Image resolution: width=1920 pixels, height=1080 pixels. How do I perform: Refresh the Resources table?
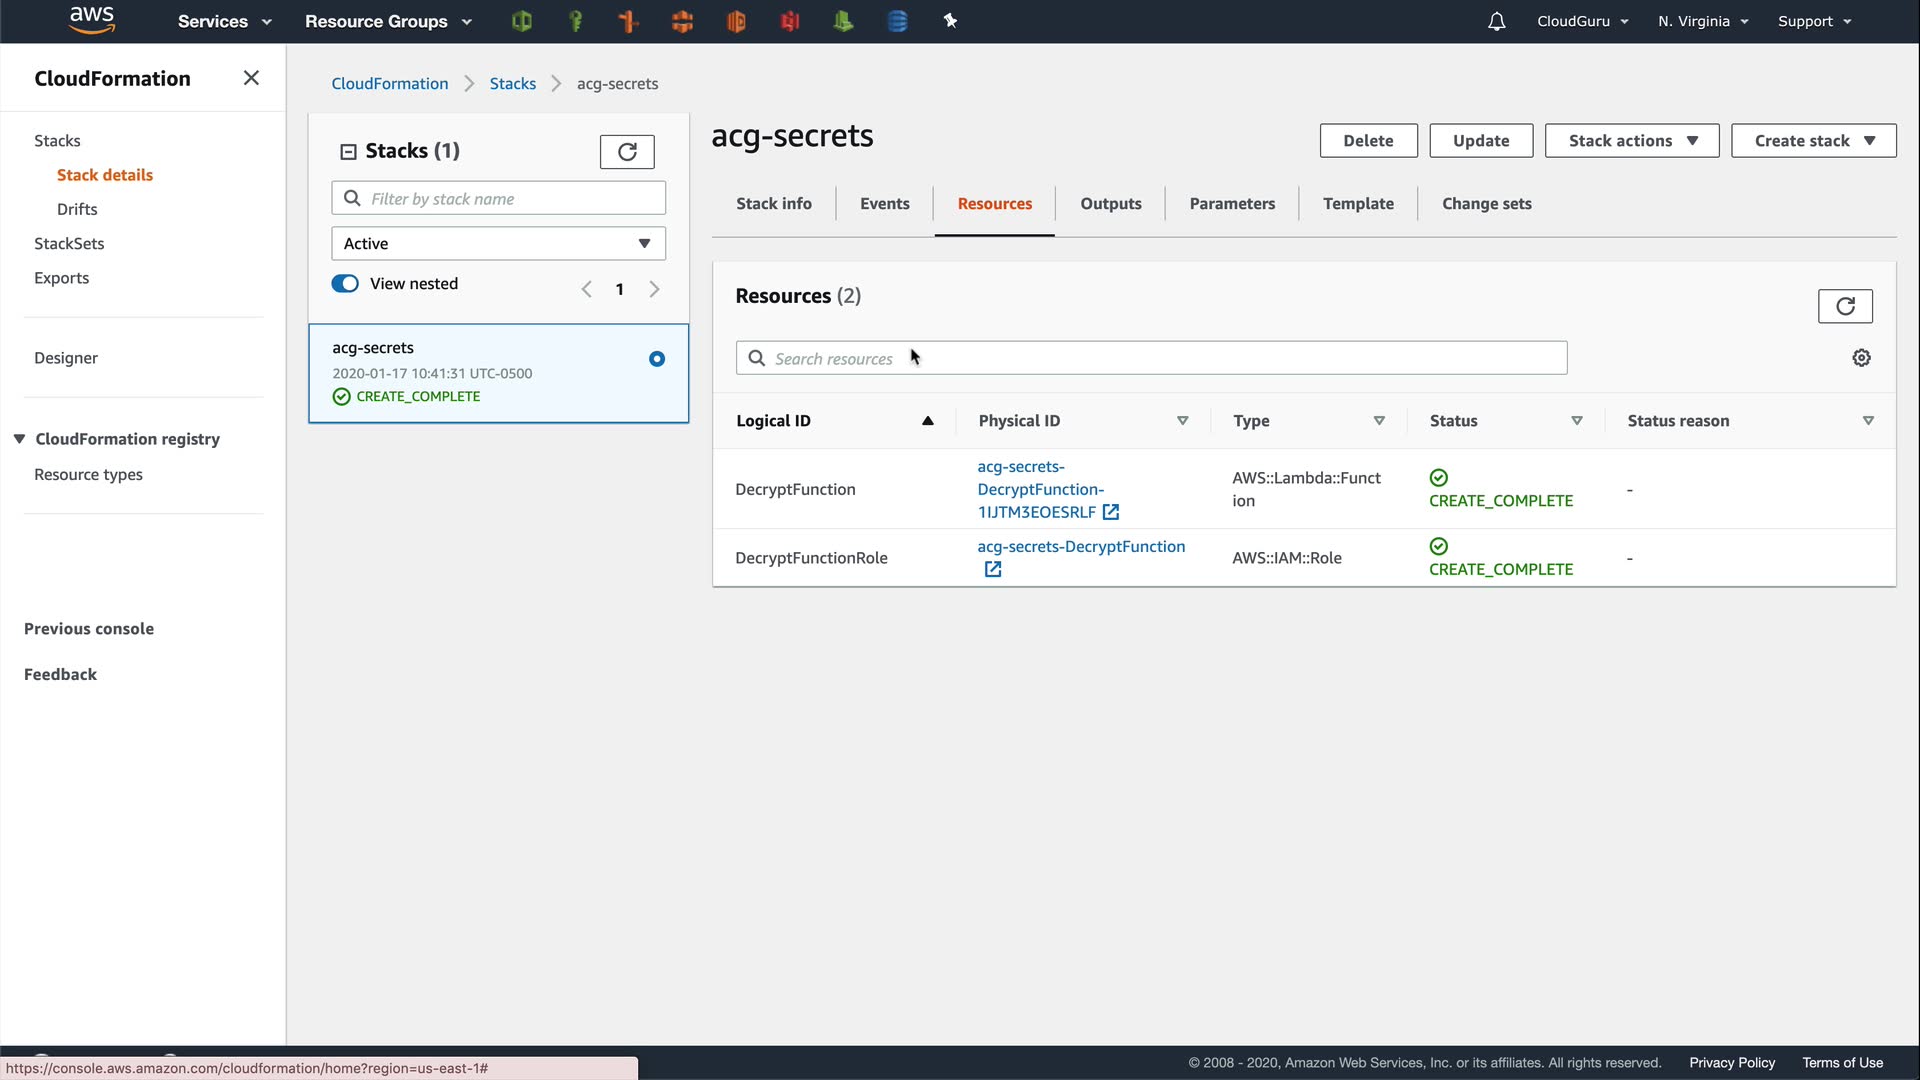1844,306
